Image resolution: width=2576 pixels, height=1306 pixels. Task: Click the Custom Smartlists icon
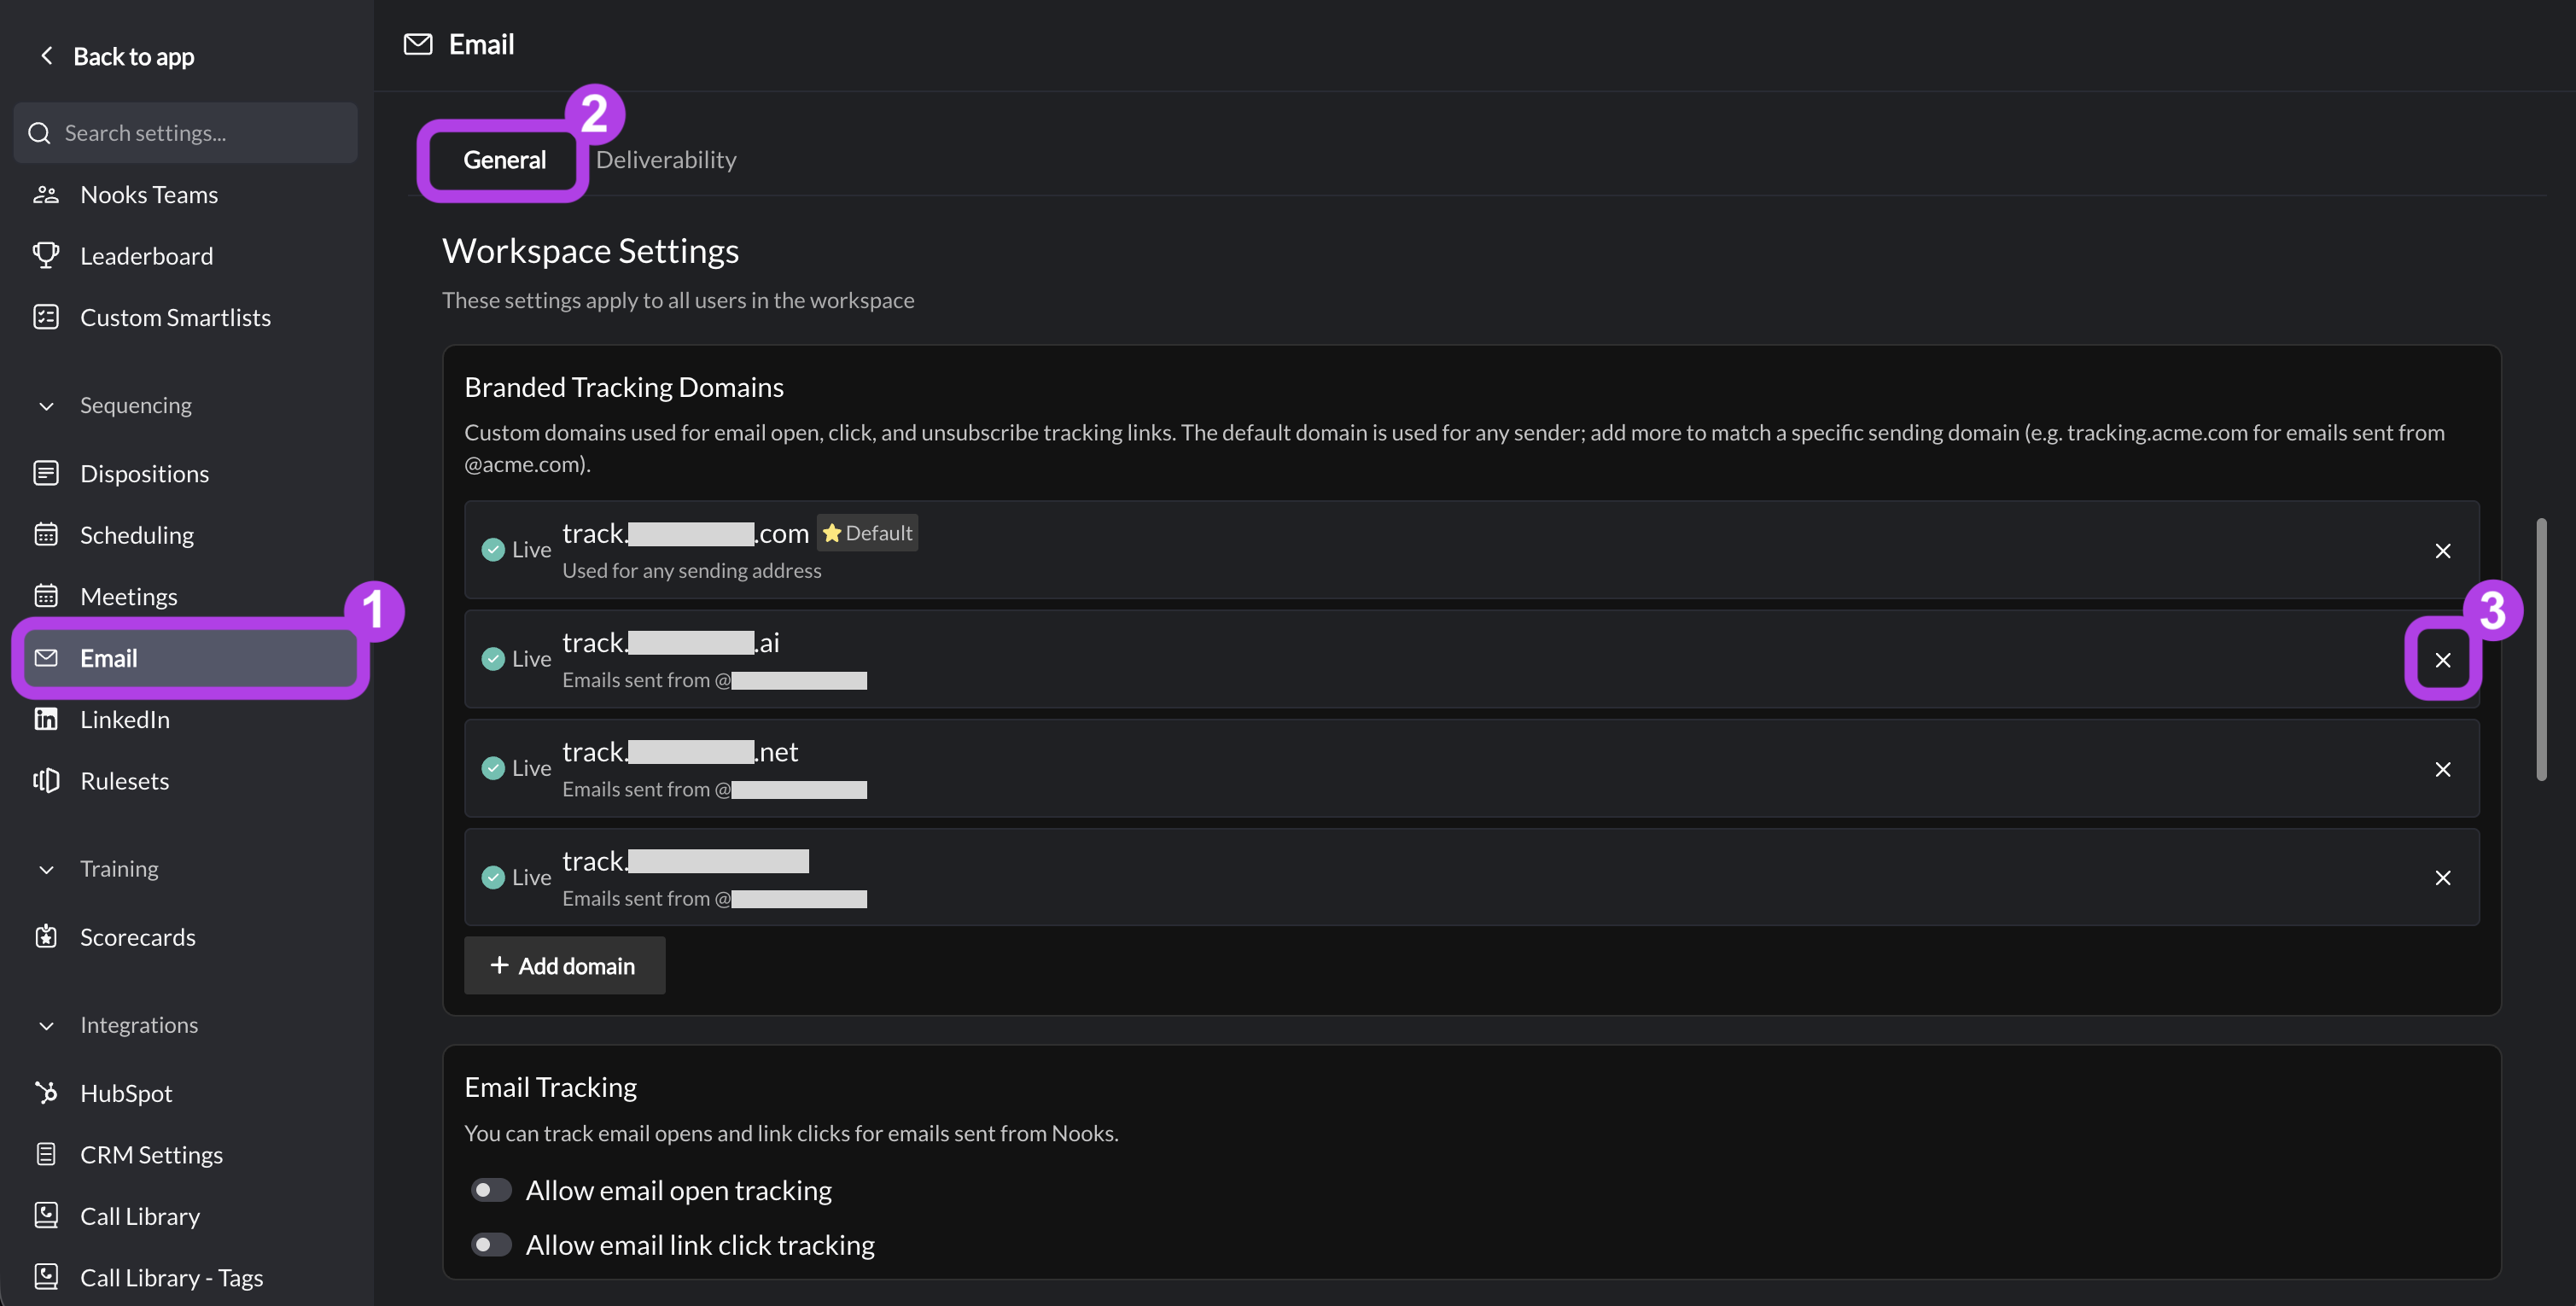(46, 317)
